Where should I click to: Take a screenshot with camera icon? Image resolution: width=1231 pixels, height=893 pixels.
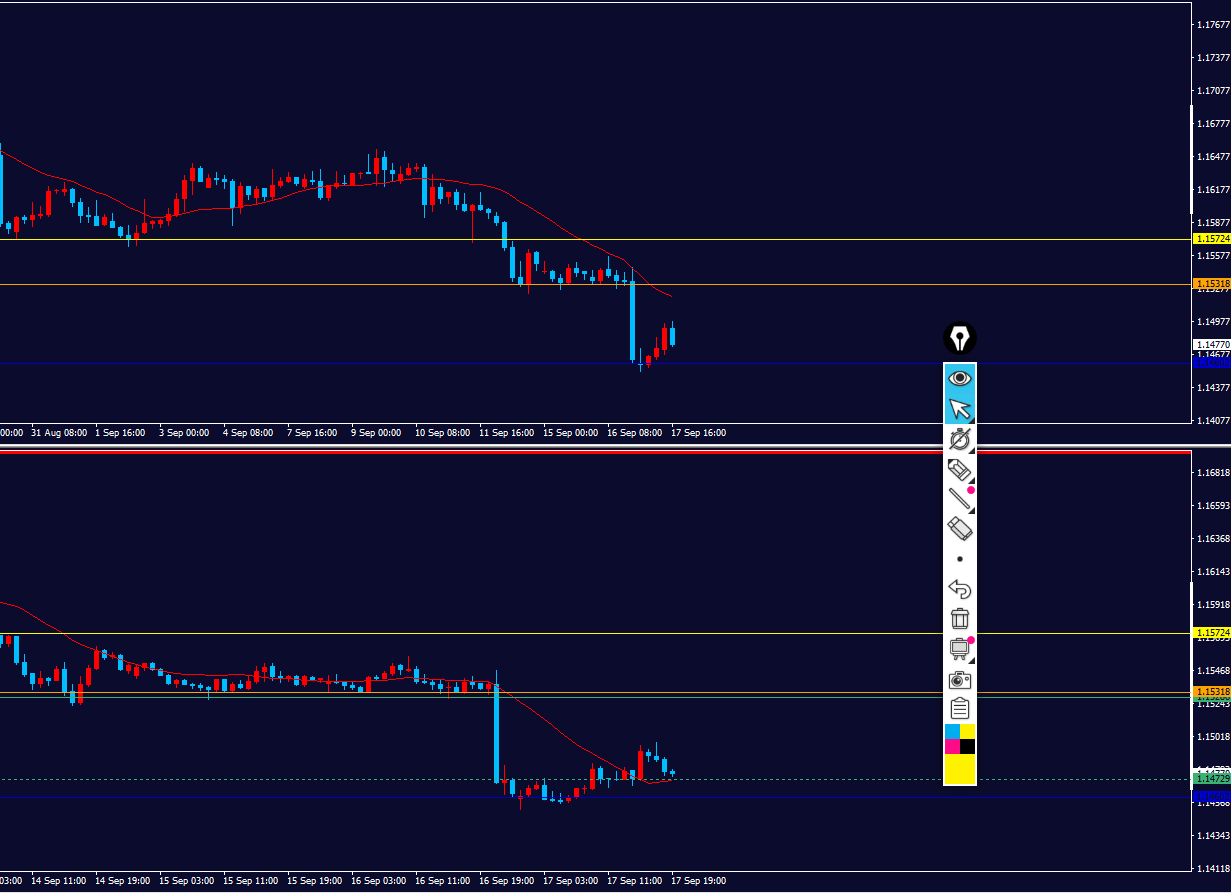pyautogui.click(x=960, y=680)
